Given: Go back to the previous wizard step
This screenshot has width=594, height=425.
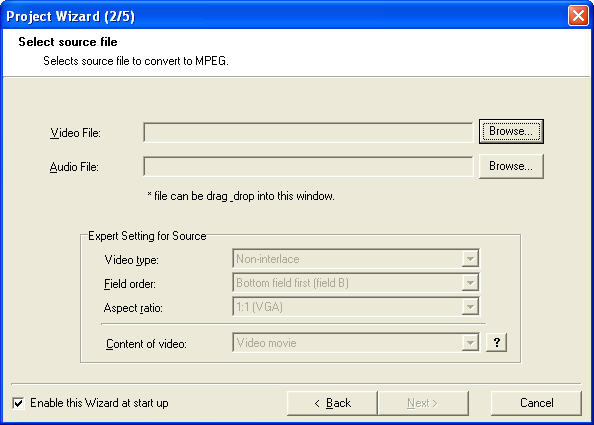Looking at the screenshot, I should click(x=332, y=403).
